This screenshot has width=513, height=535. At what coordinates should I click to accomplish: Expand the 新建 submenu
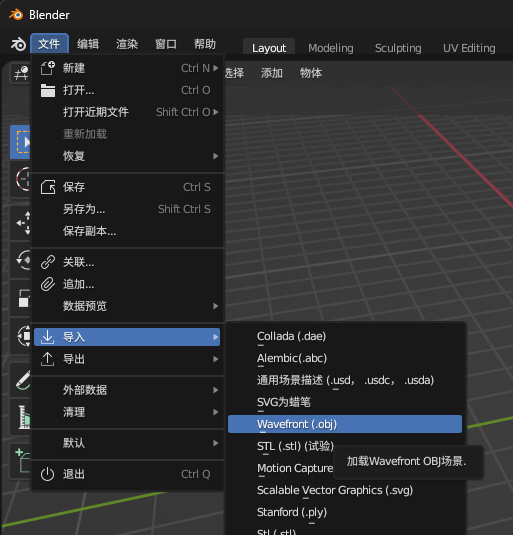127,68
